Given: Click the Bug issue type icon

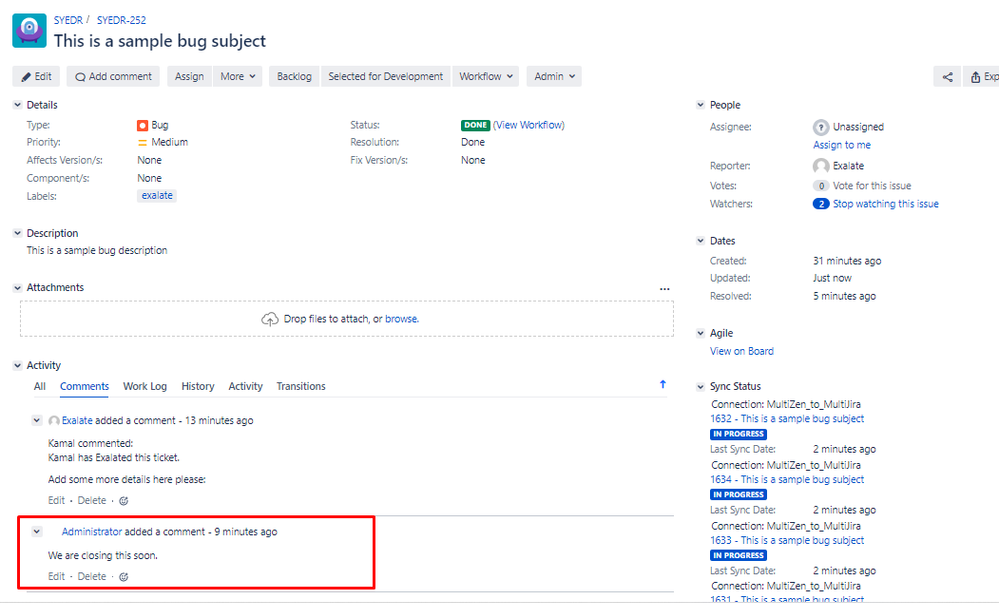Looking at the screenshot, I should (143, 126).
